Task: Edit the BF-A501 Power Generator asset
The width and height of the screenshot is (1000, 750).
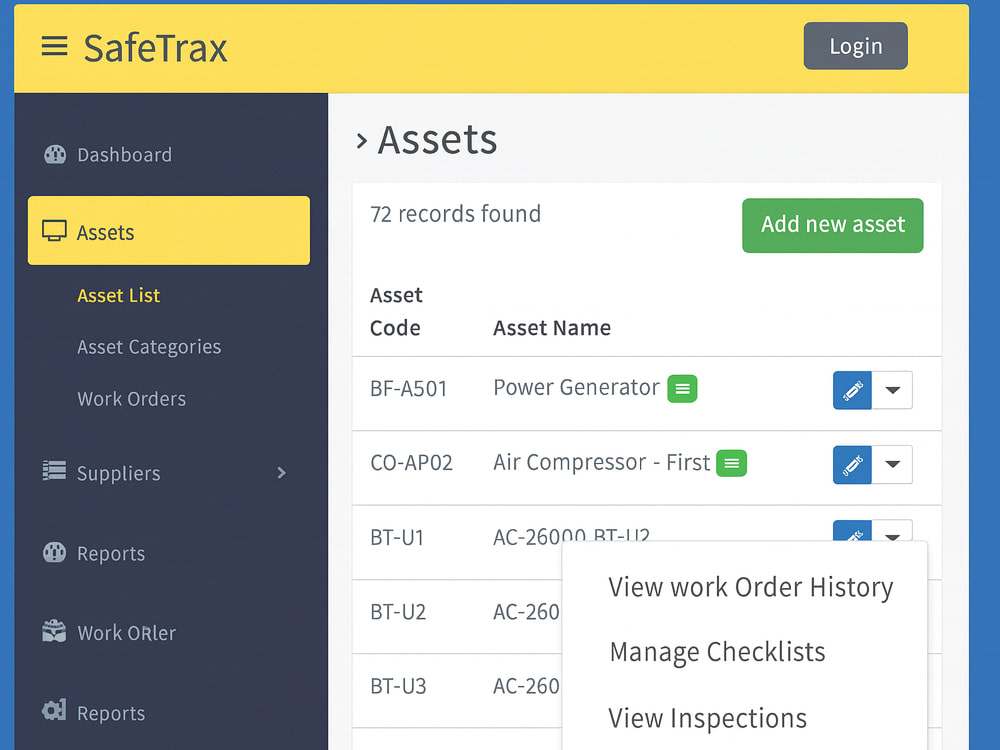Action: [x=852, y=390]
